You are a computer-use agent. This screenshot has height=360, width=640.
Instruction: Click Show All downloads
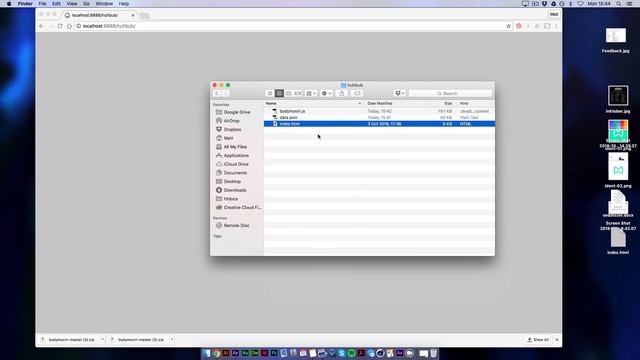click(538, 340)
